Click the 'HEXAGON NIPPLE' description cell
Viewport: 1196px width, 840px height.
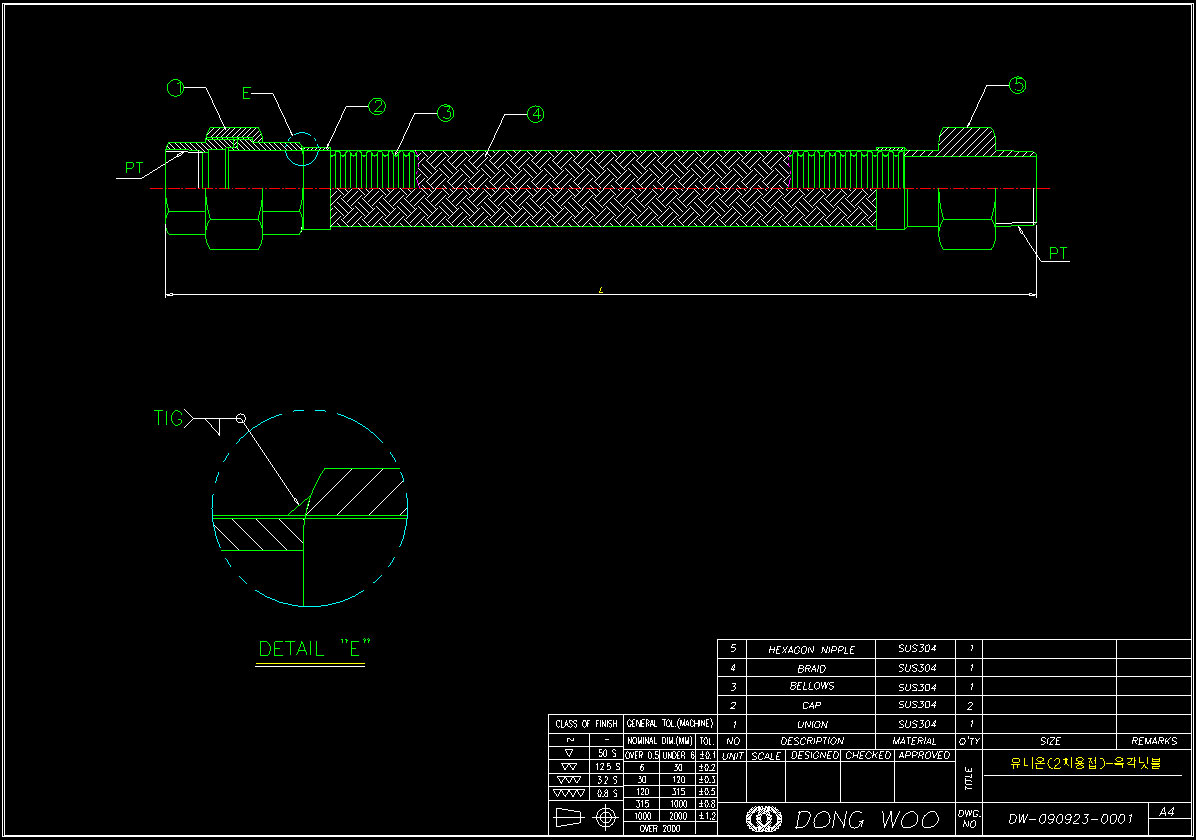(811, 649)
